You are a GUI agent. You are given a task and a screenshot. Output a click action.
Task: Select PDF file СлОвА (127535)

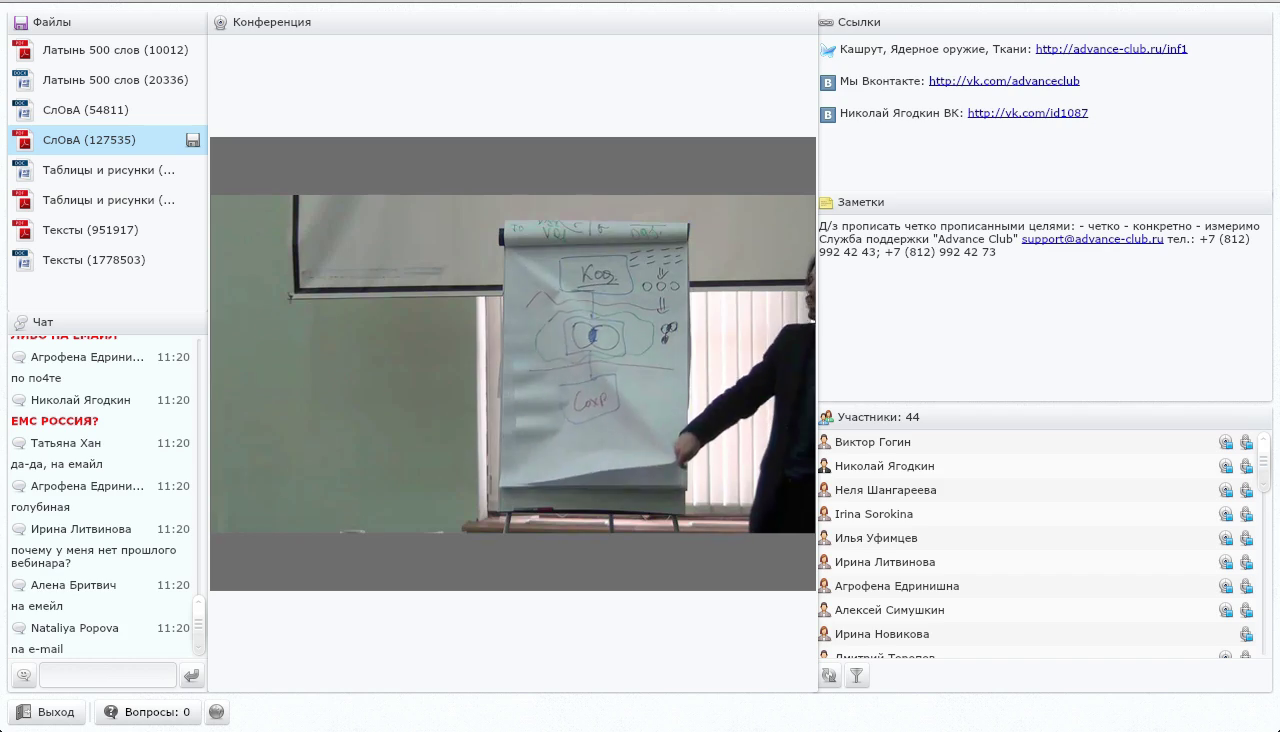click(x=107, y=140)
